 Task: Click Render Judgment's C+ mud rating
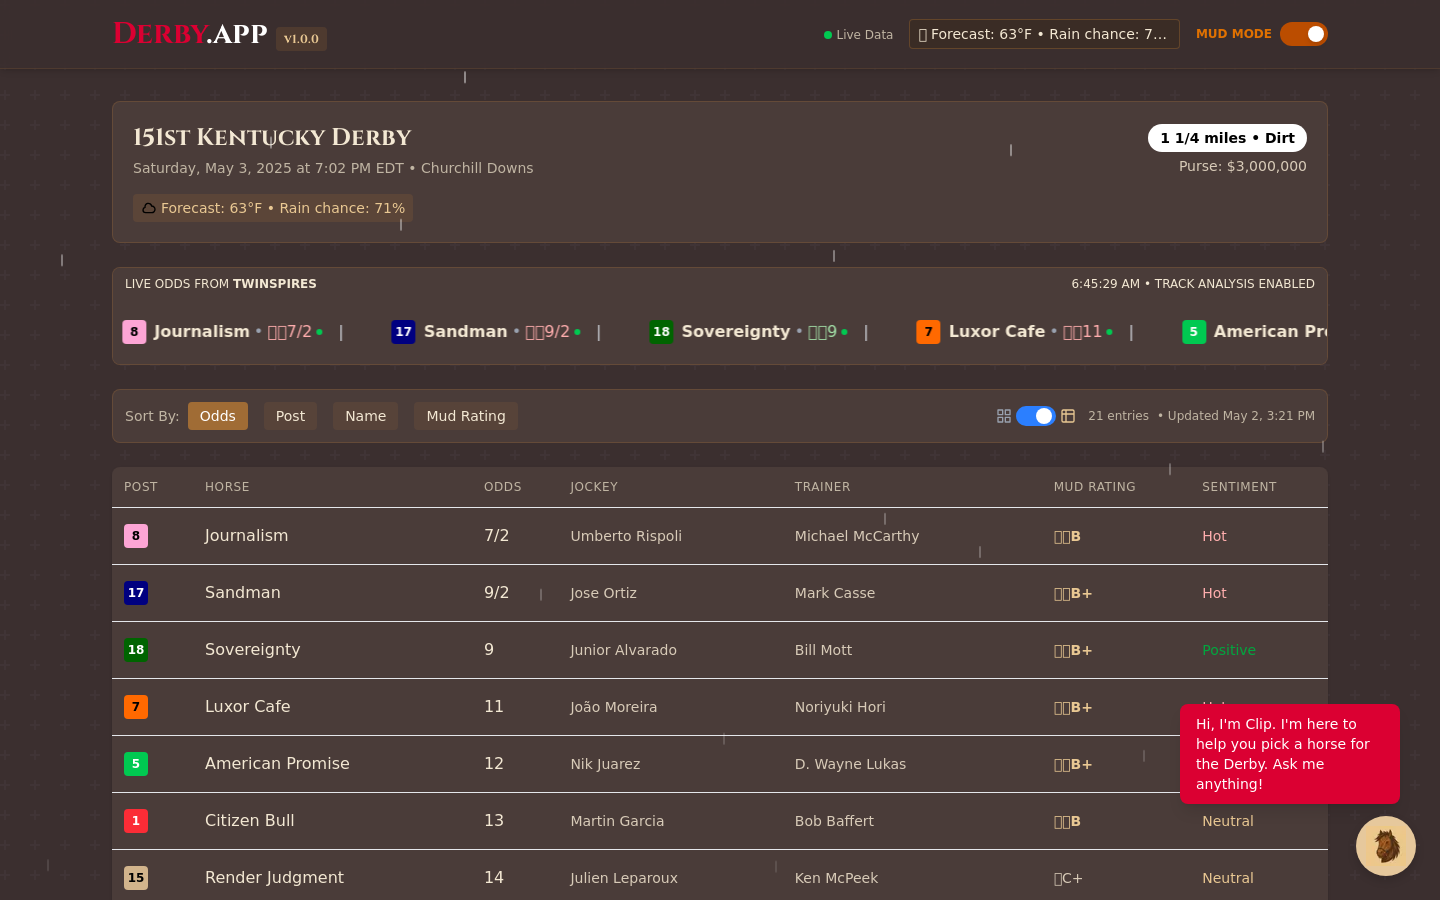coord(1068,878)
